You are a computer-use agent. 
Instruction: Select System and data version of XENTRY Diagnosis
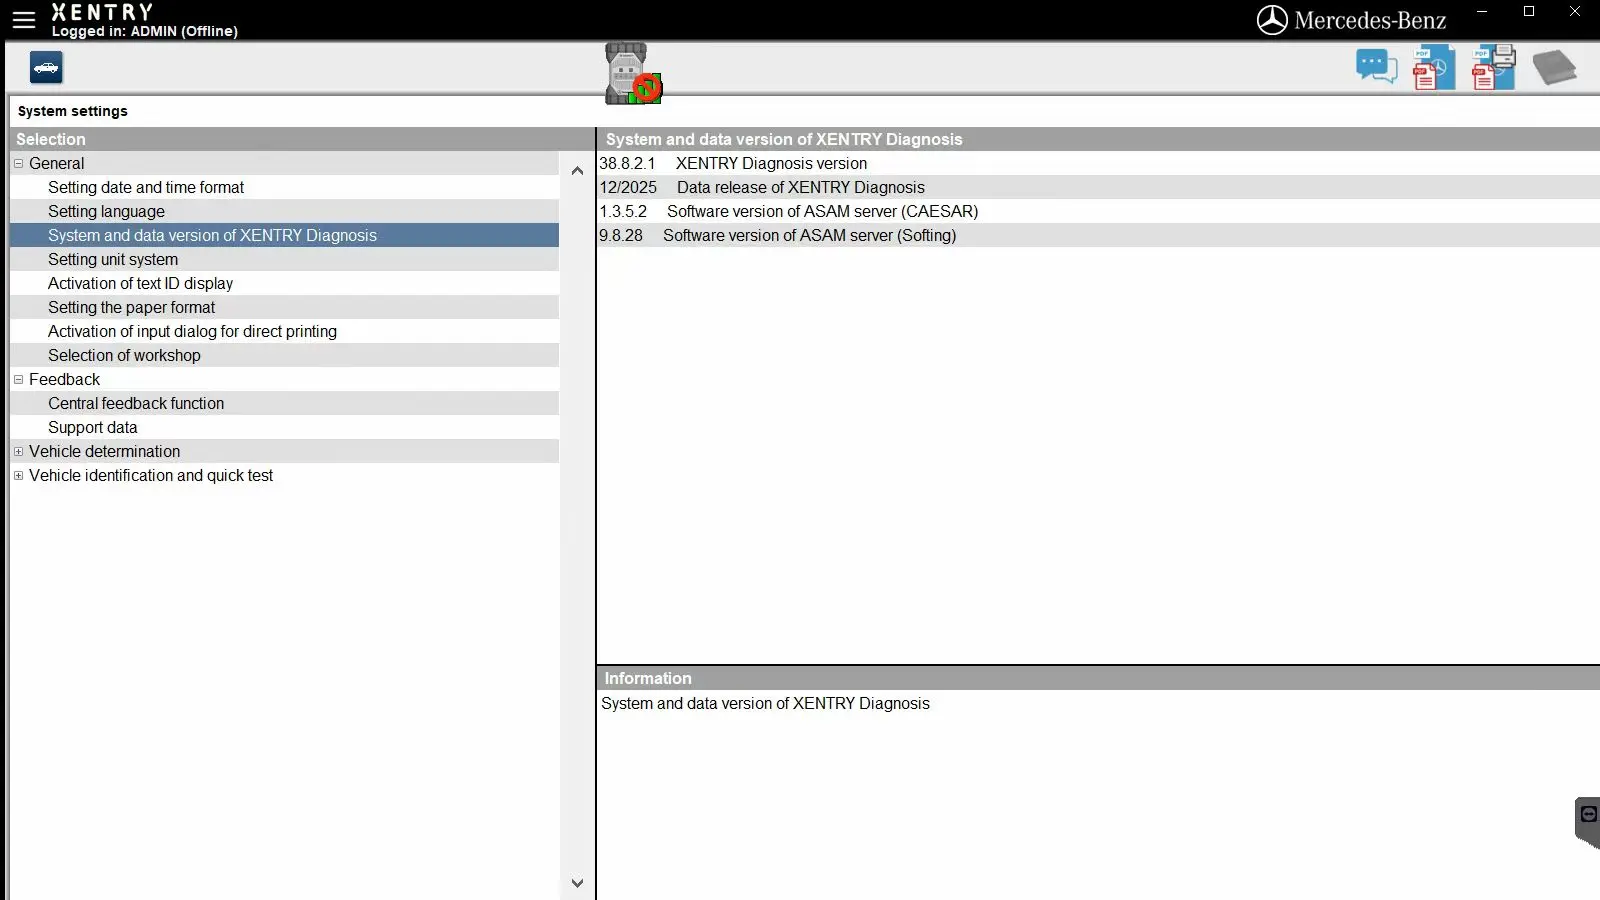click(x=284, y=236)
